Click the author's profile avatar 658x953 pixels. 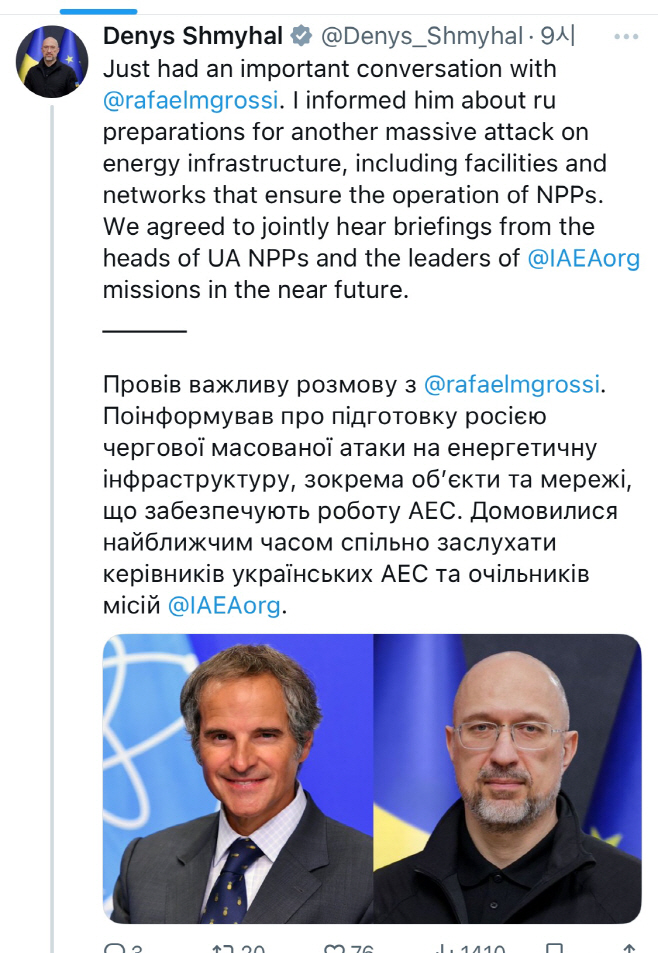52,62
